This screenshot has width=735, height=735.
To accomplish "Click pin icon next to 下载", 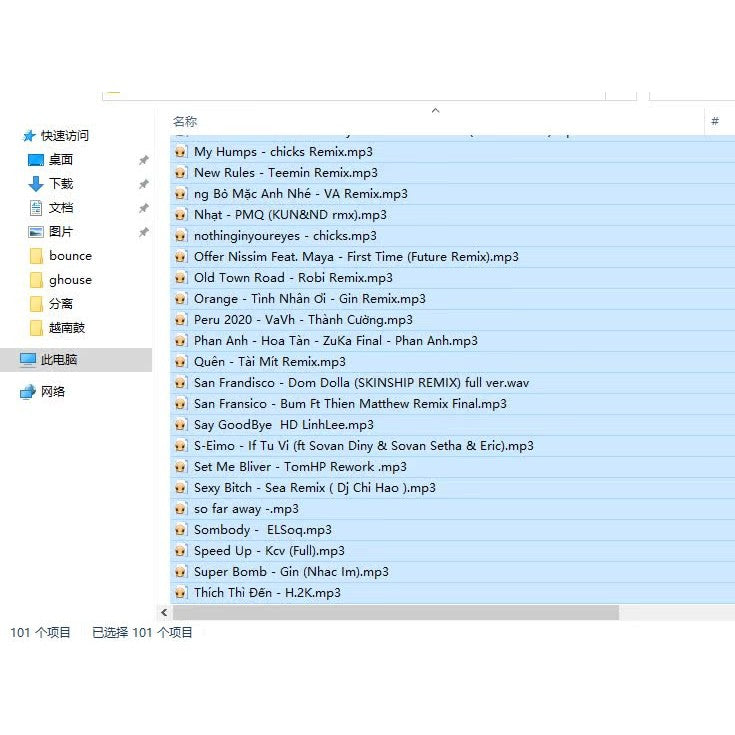I will (143, 184).
